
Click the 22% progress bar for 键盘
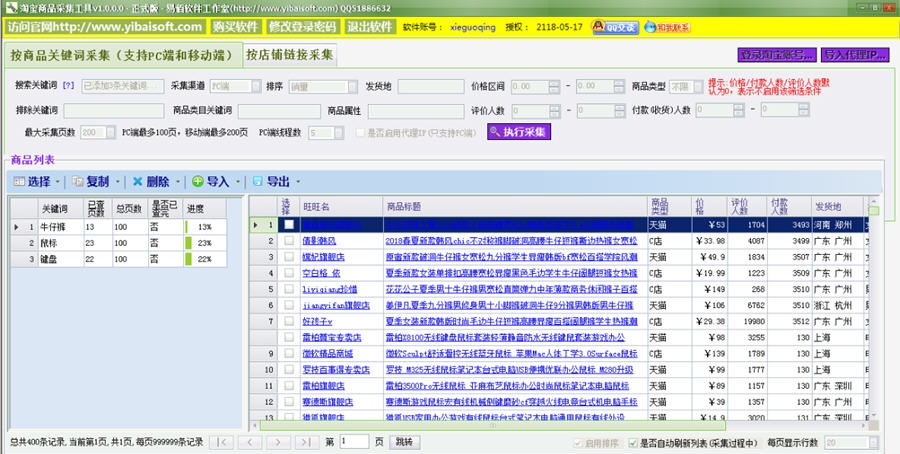(x=205, y=259)
